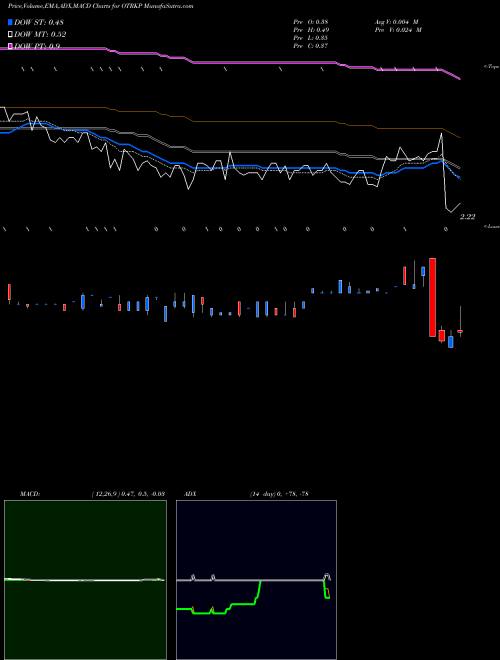The width and height of the screenshot is (500, 660).
Task: Click the 'Pre C: 0.37' close value
Action: 311,46
